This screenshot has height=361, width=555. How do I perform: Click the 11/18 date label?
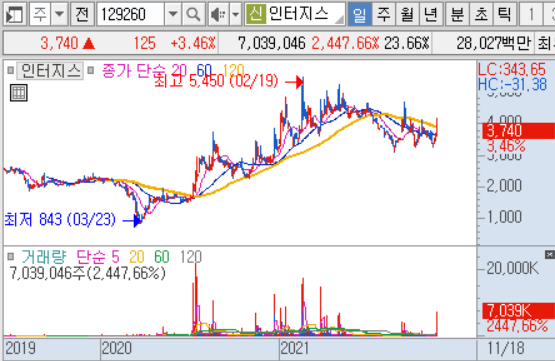click(x=506, y=349)
